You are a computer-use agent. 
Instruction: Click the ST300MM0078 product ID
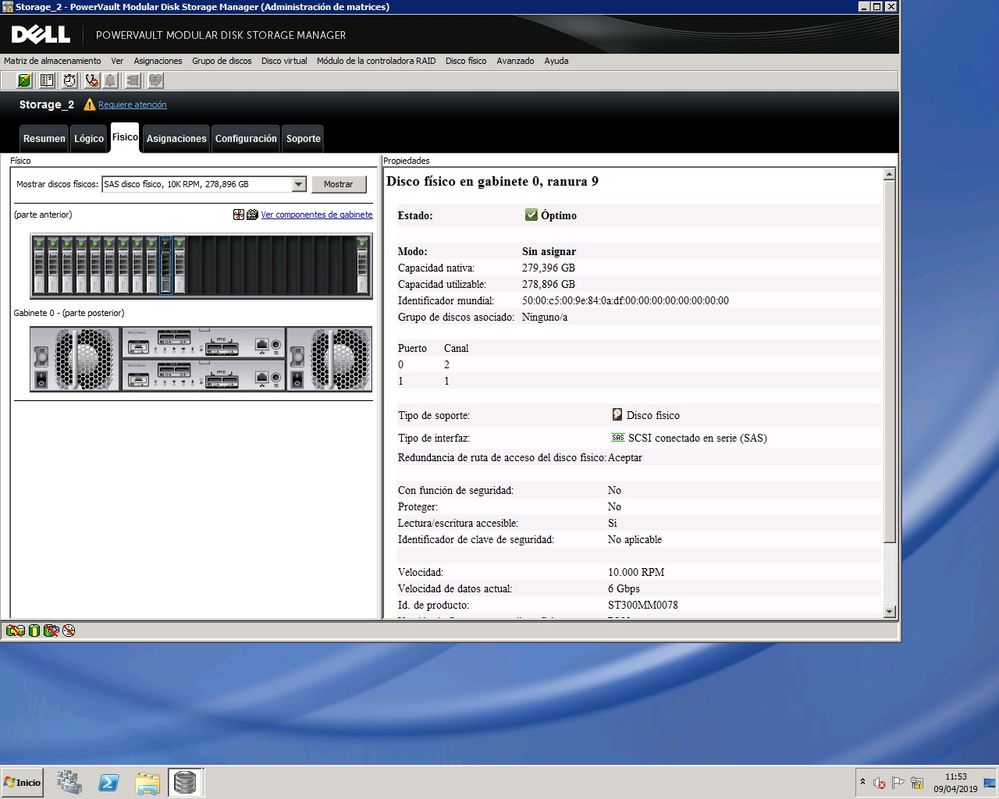pos(643,605)
